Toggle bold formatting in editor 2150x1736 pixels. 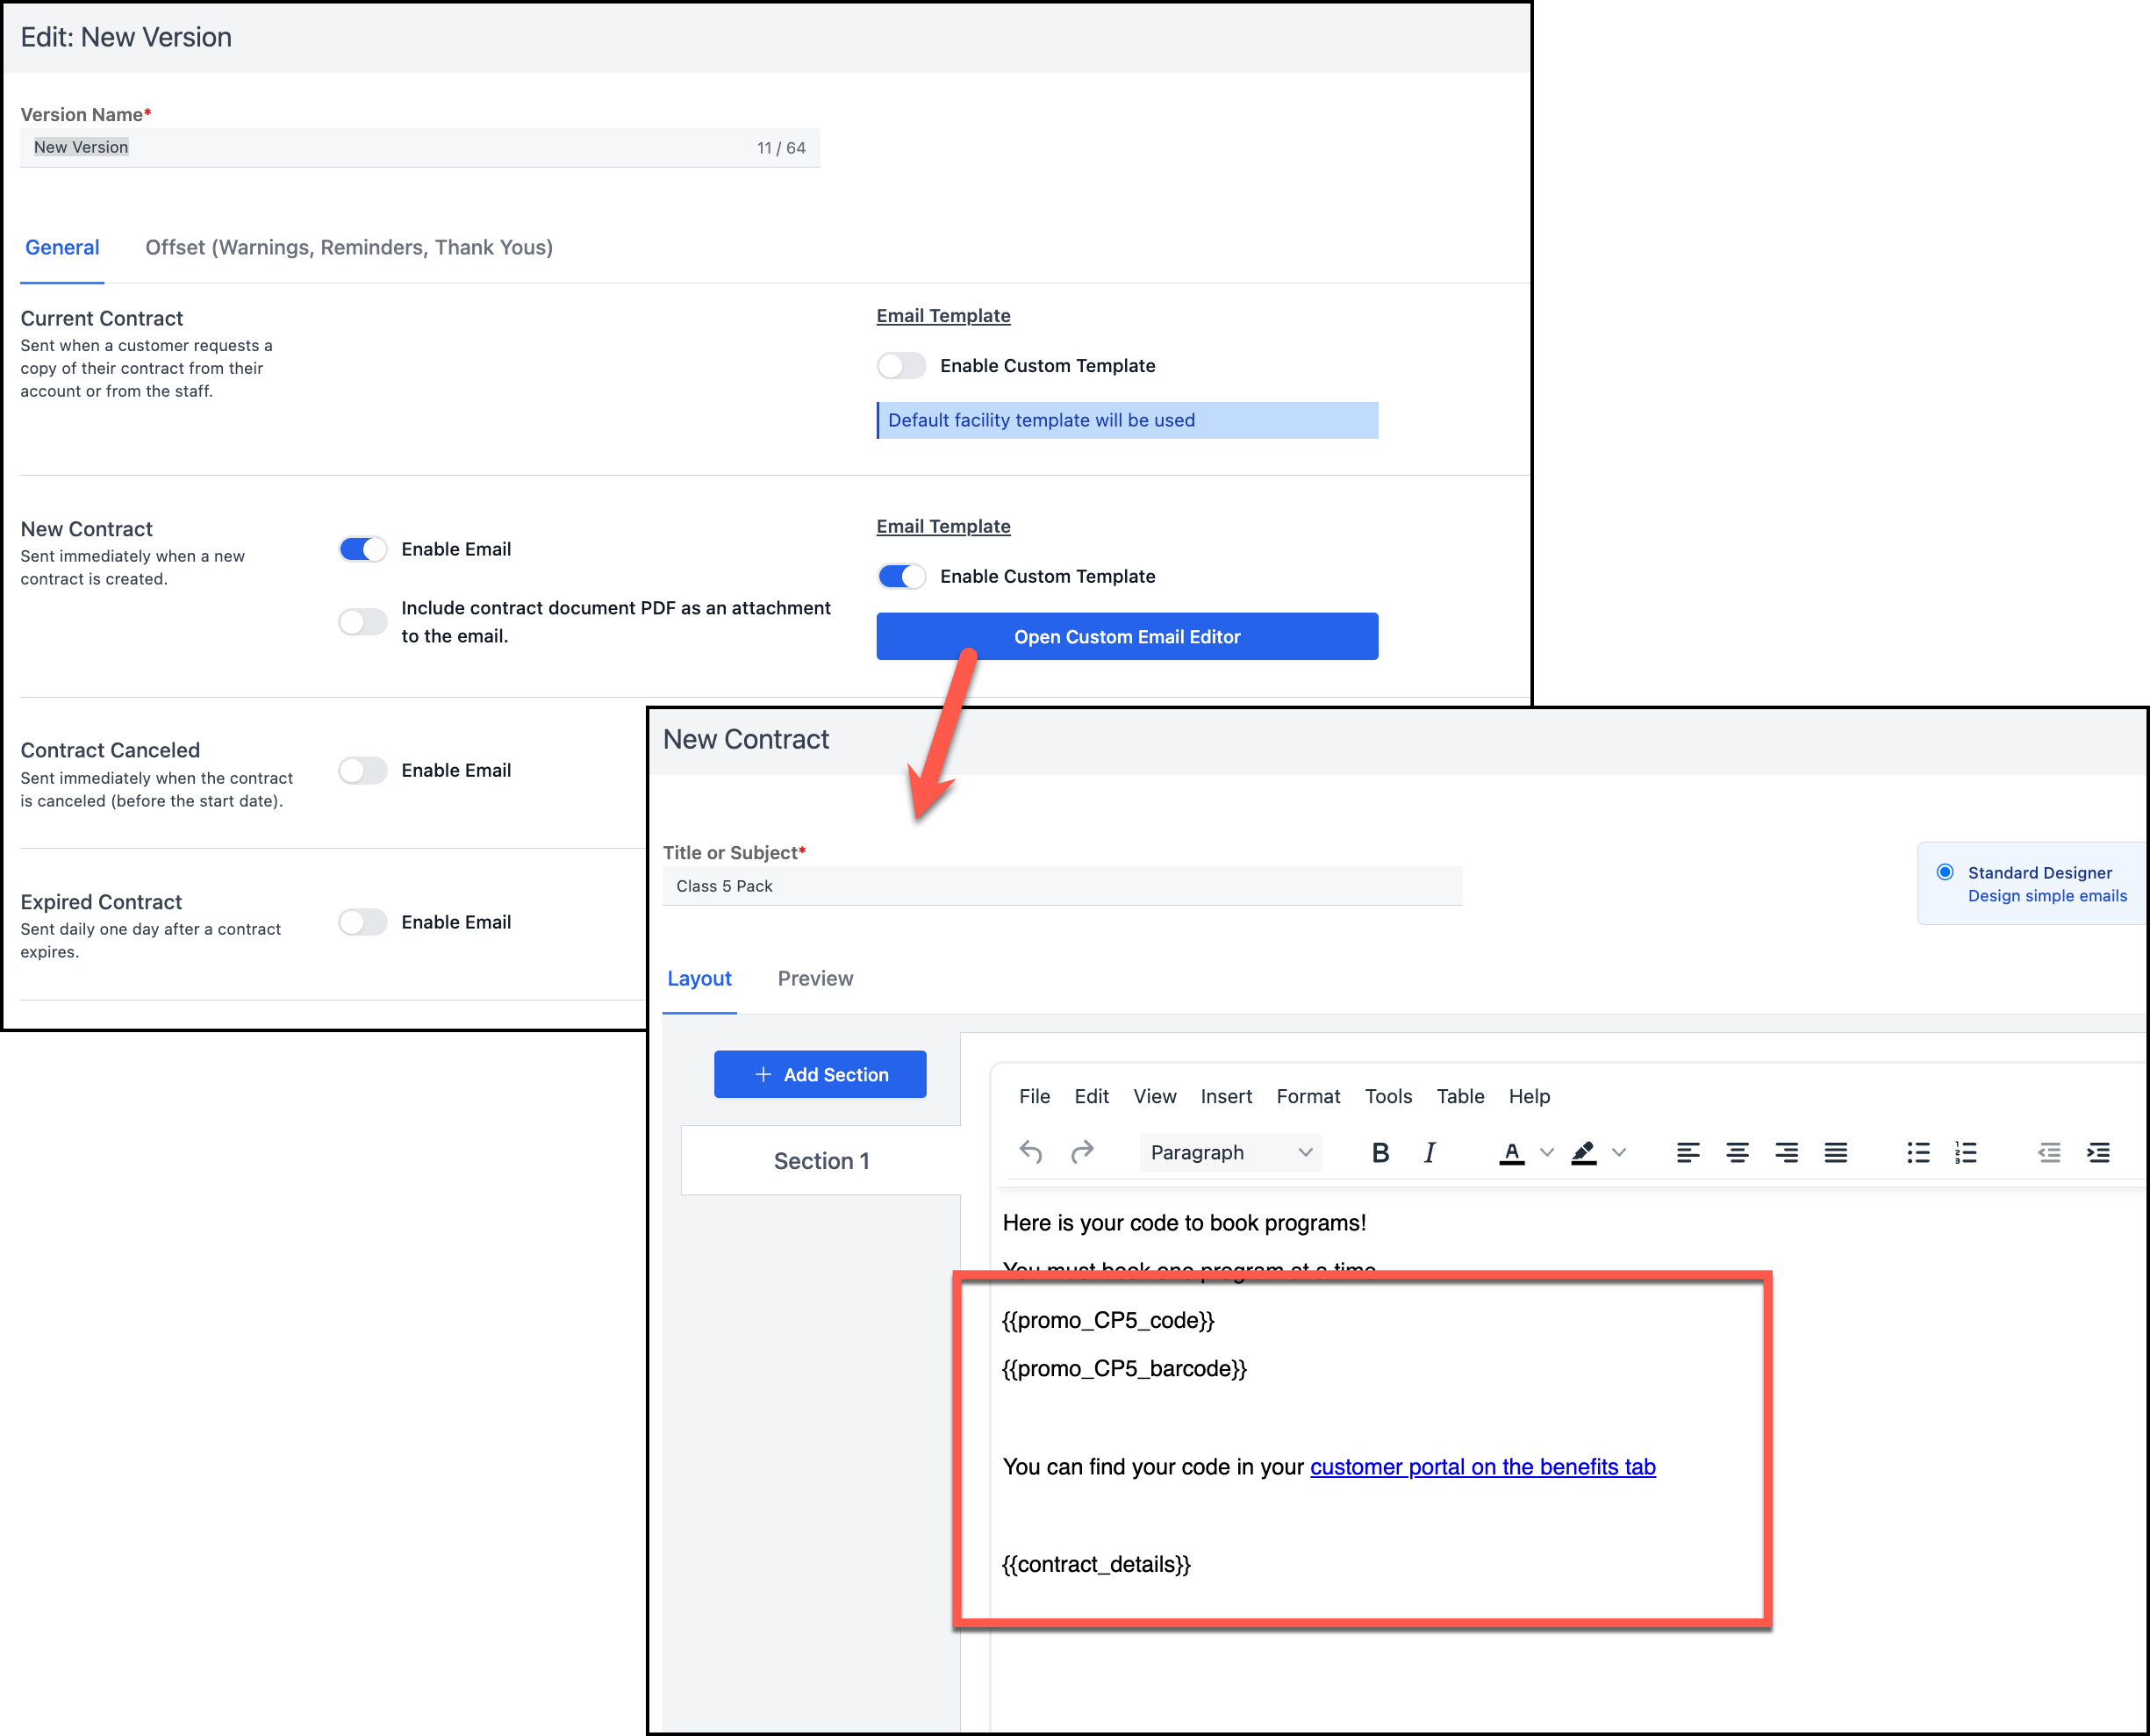1380,1152
